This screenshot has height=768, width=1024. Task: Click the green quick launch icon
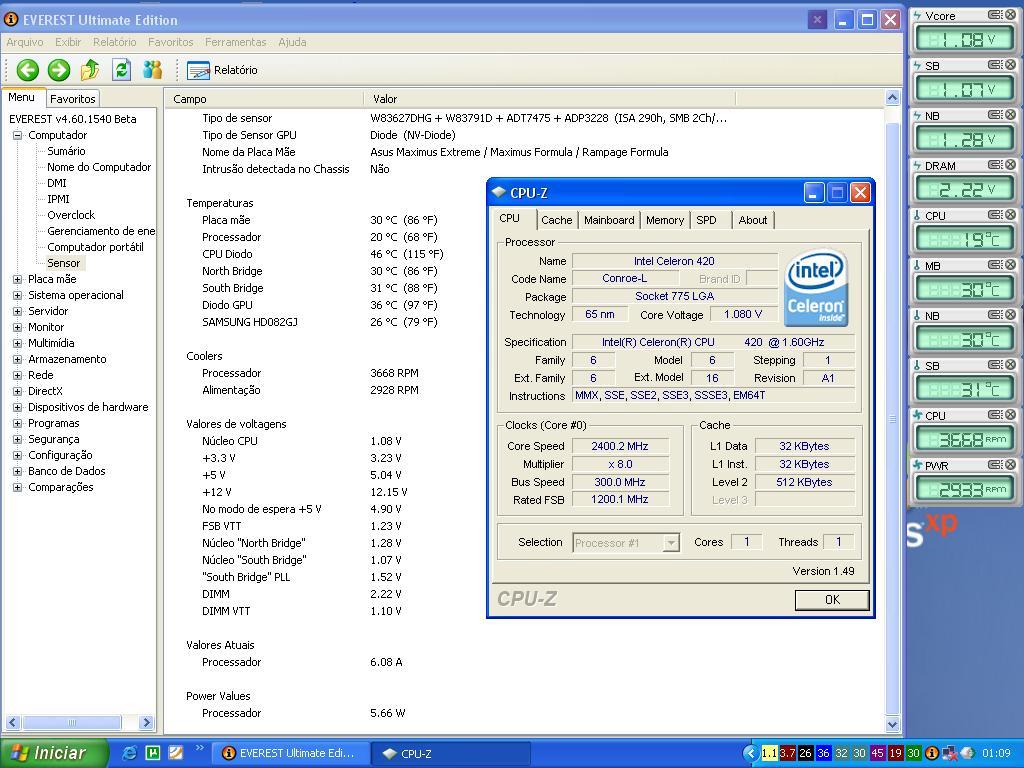[153, 753]
